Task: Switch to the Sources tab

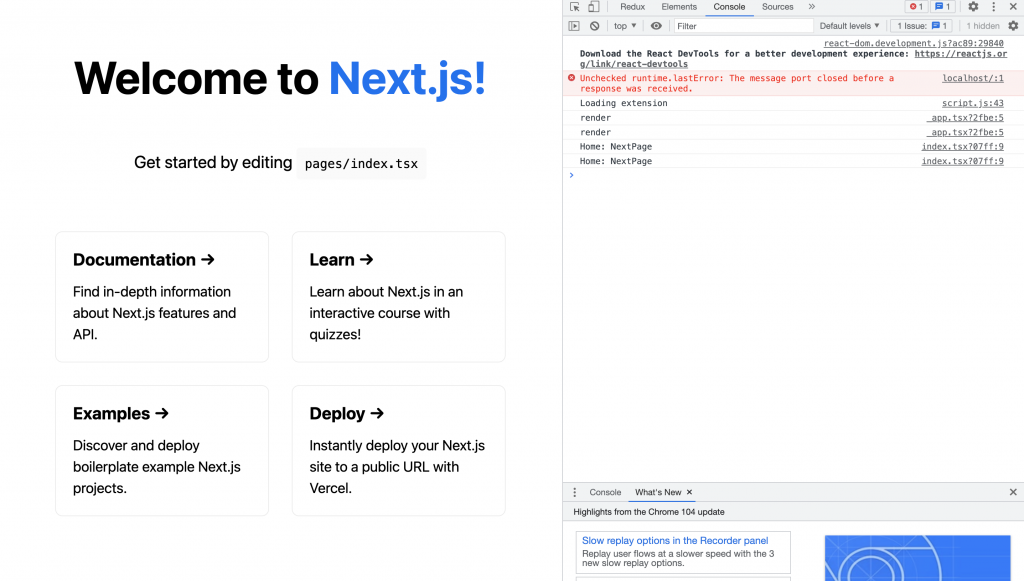Action: coord(777,7)
